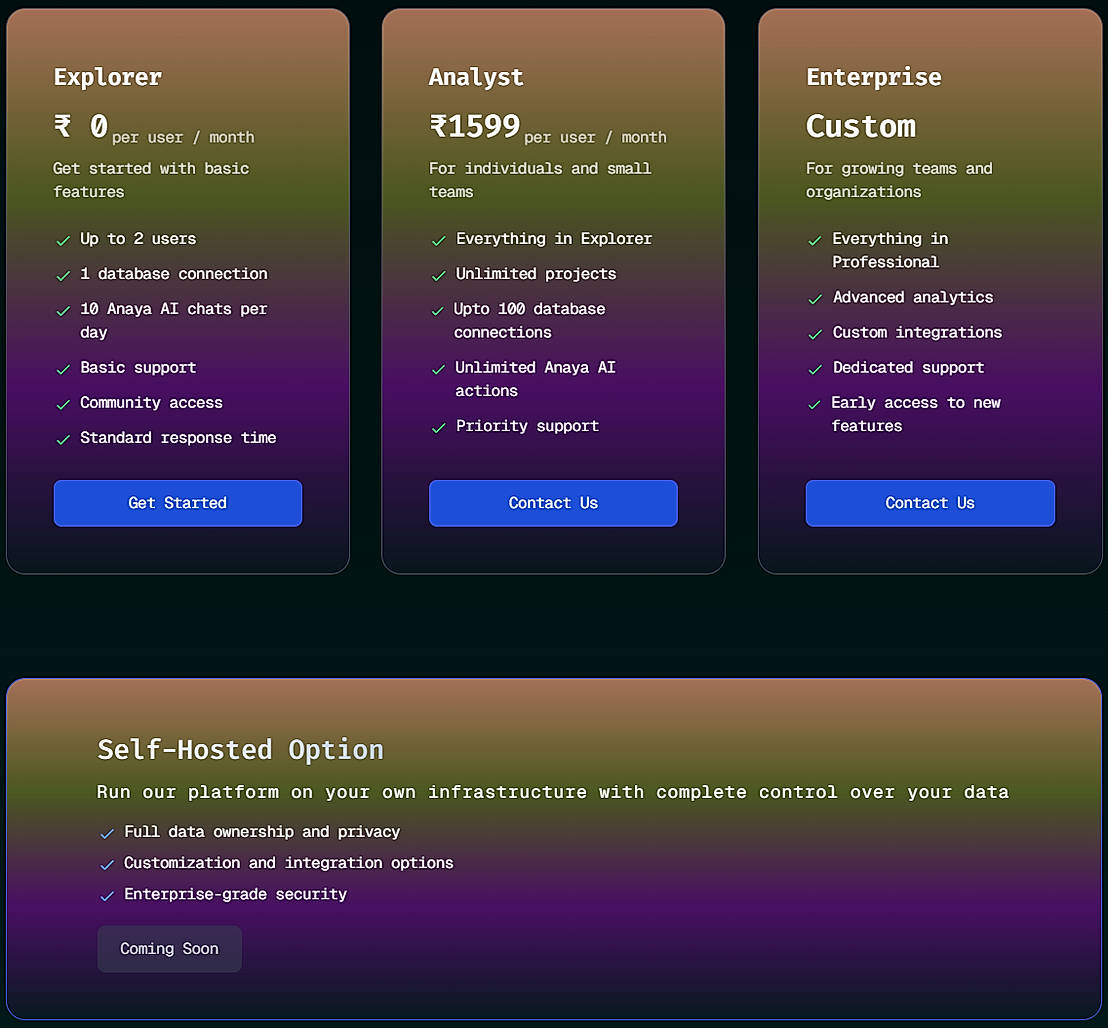Screen dimensions: 1108x1028
Task: Click 'Full data ownership and privacy' text
Action: (262, 832)
